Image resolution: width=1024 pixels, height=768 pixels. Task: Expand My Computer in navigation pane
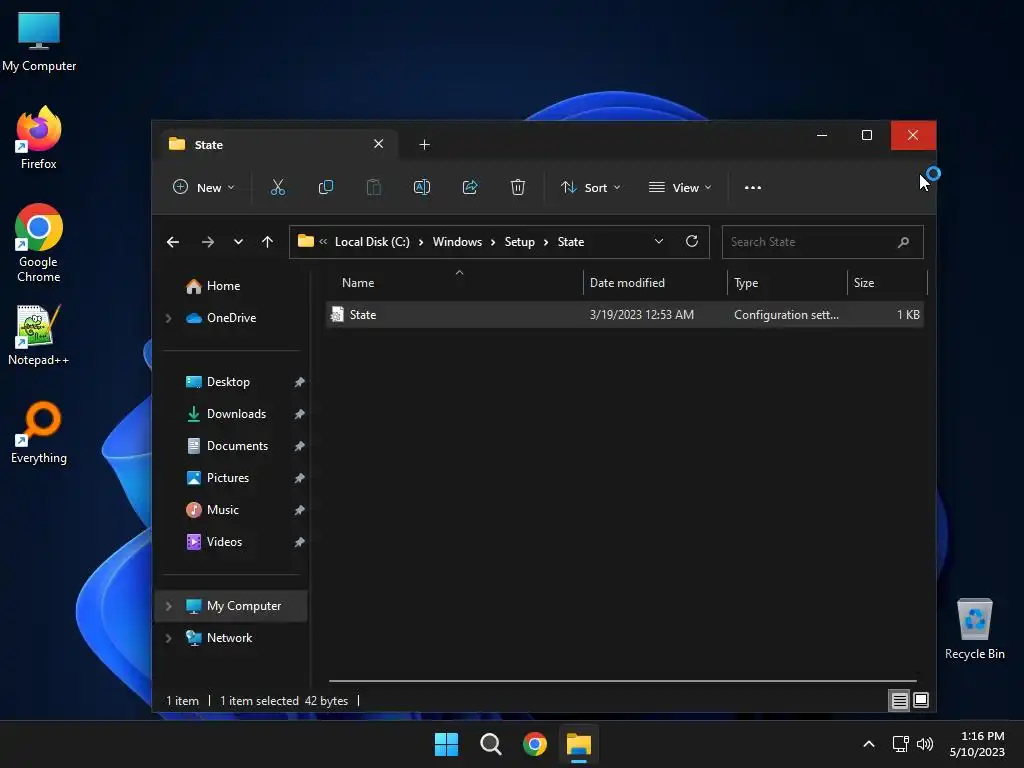point(168,606)
